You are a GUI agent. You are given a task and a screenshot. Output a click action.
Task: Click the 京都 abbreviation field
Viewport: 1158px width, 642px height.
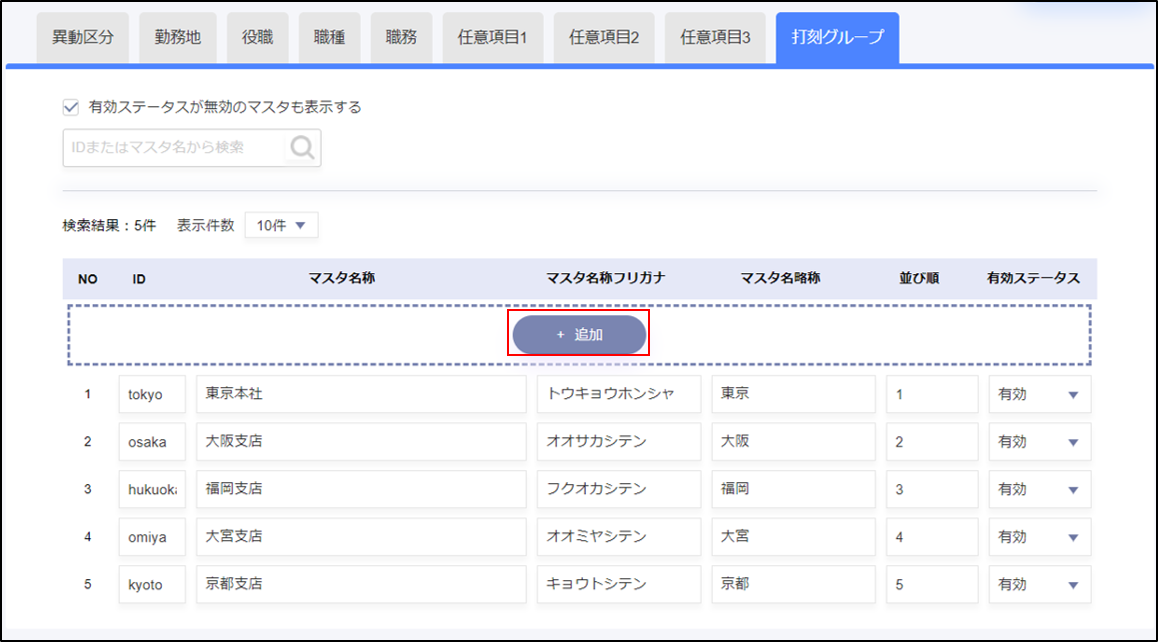[x=792, y=585]
